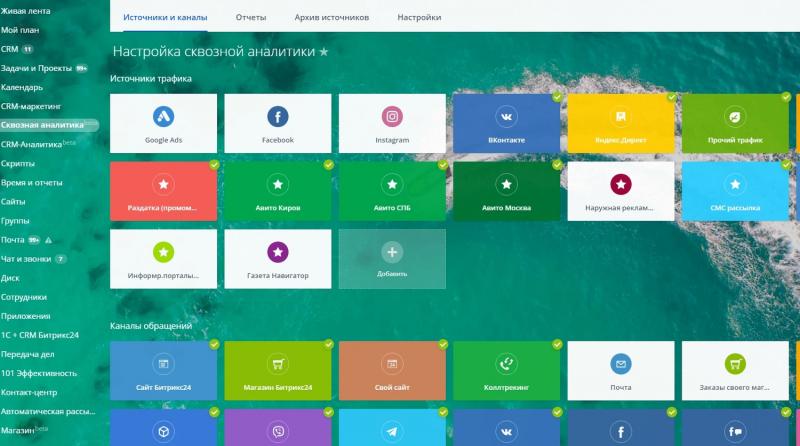Open the Google Ads traffic source tile
The image size is (800, 446).
pos(163,123)
